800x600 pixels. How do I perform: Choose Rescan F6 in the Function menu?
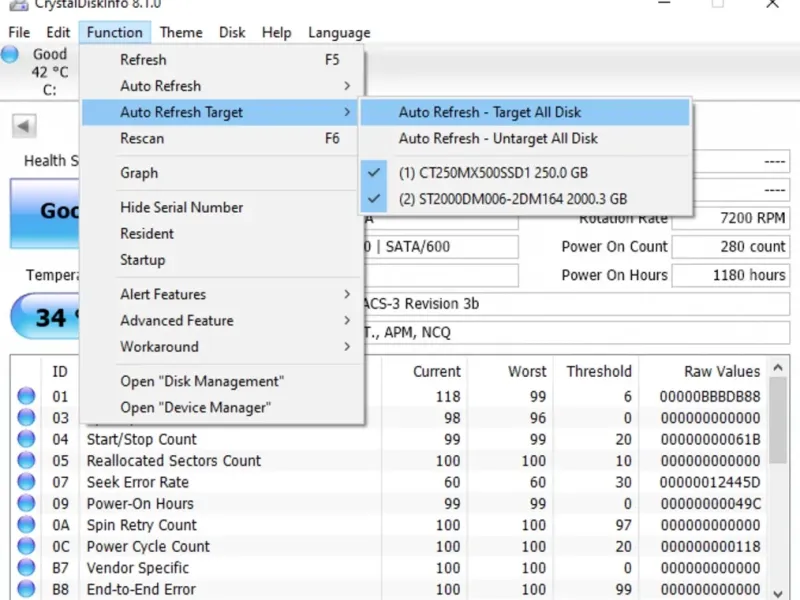click(x=221, y=138)
